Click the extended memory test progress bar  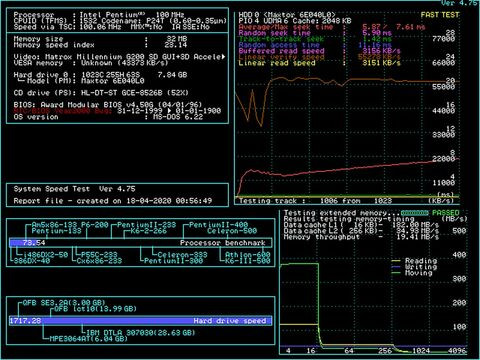(415, 213)
